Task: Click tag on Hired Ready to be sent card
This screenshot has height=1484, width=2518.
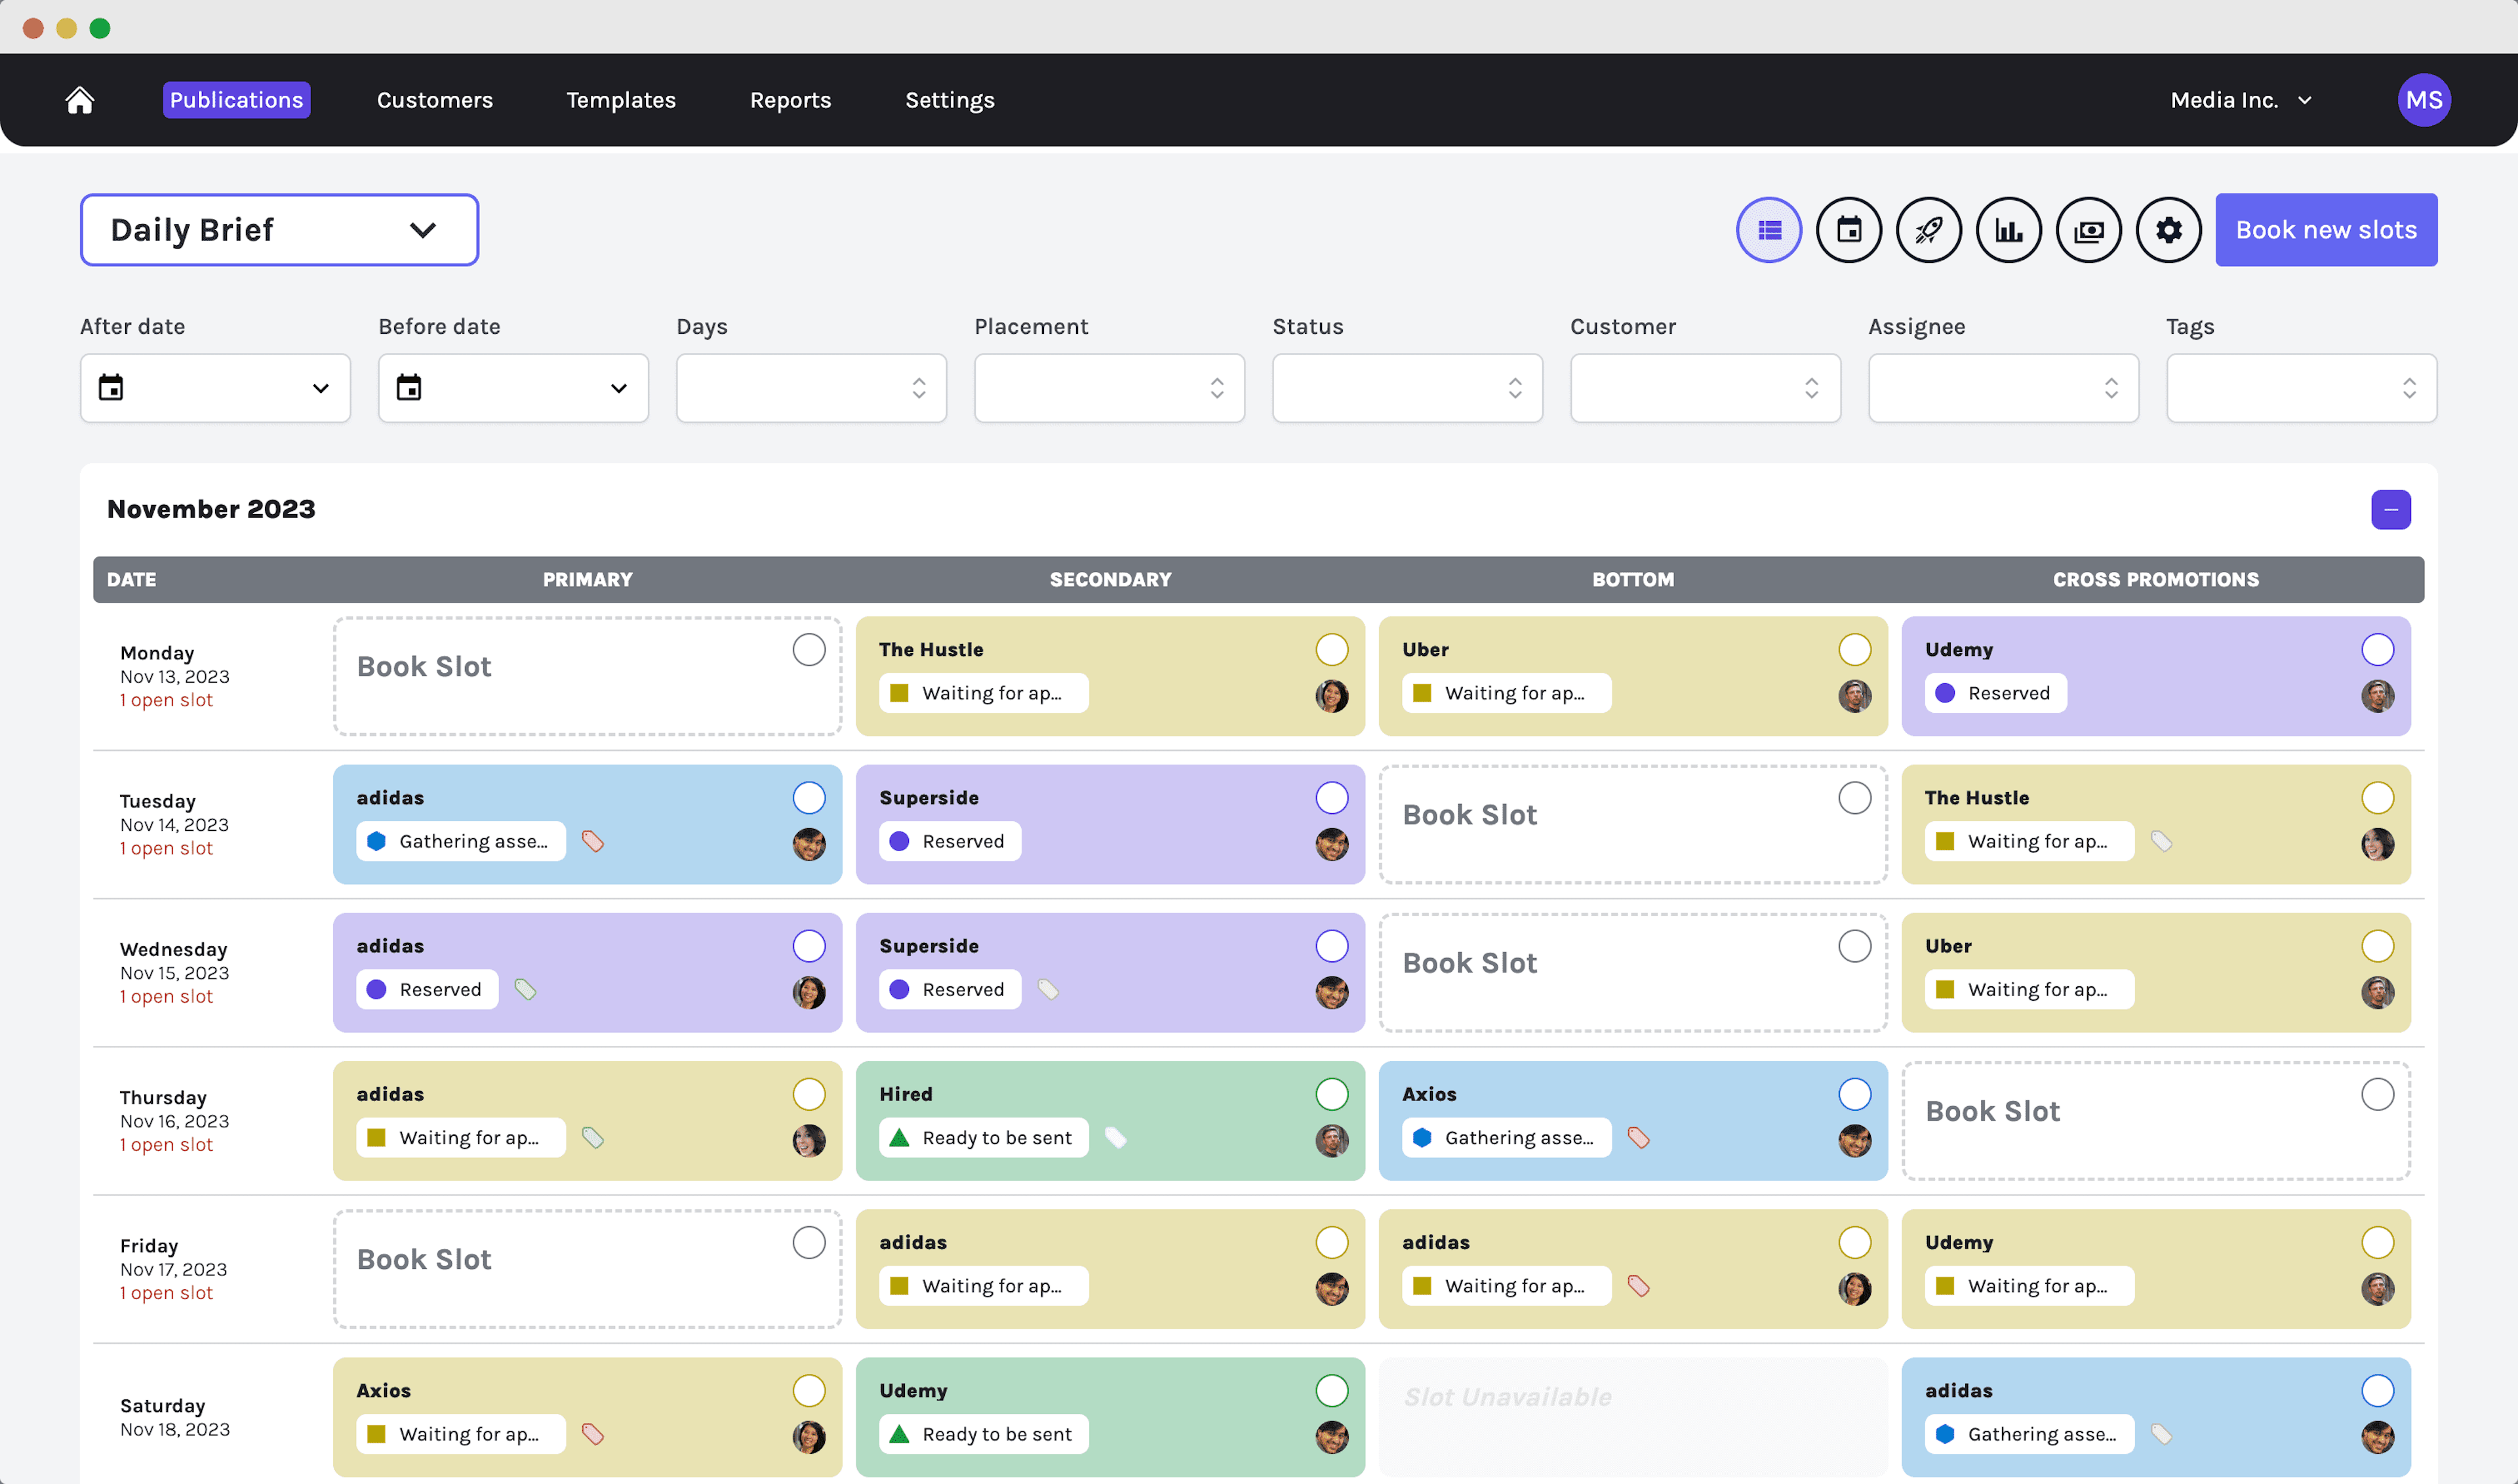Action: (x=1116, y=1137)
